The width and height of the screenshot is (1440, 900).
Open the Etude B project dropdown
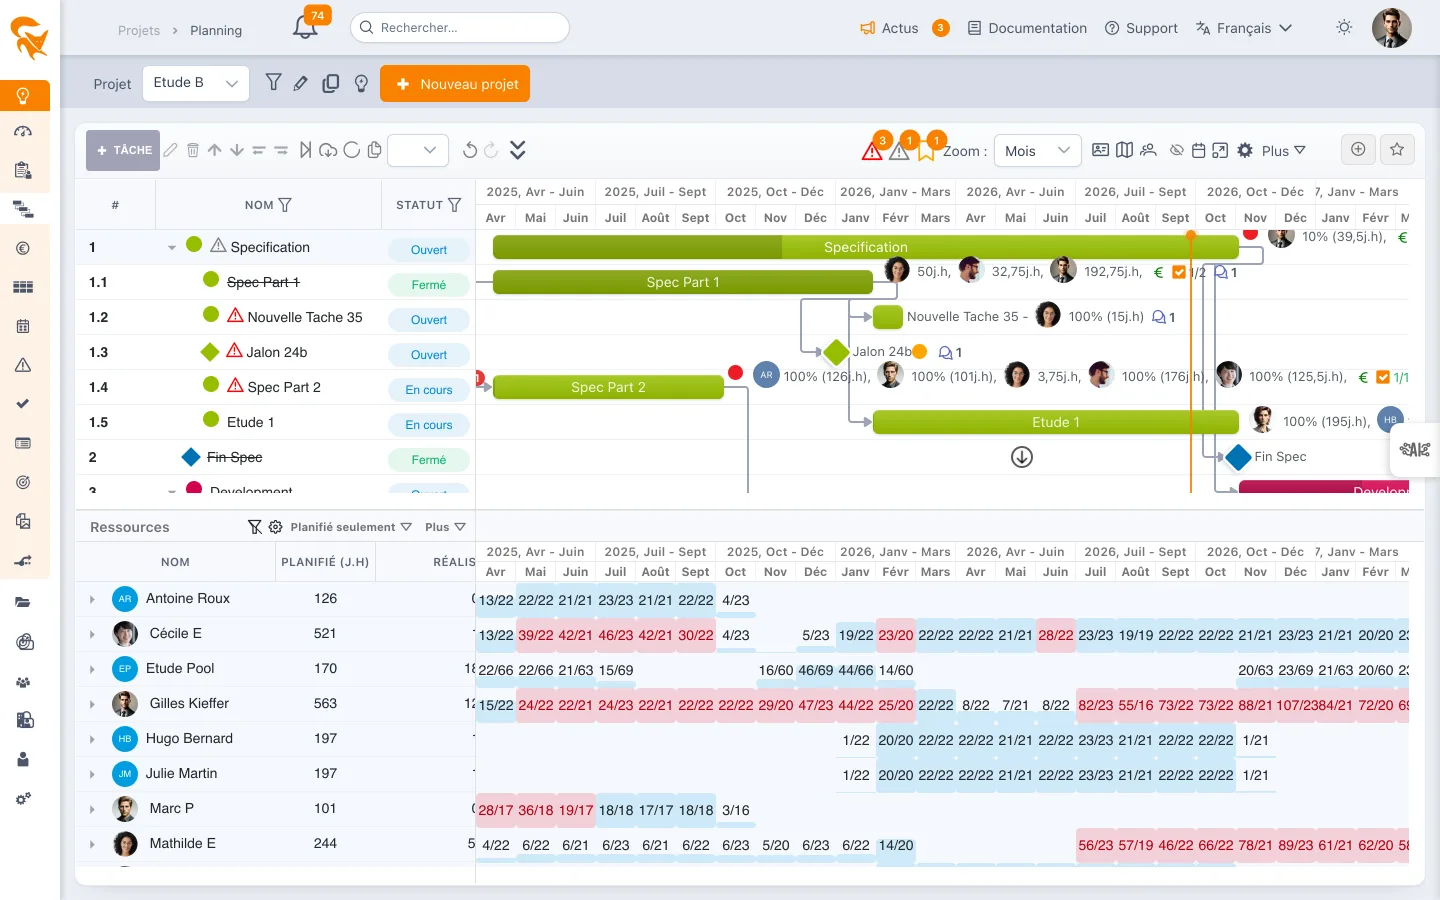click(x=196, y=83)
